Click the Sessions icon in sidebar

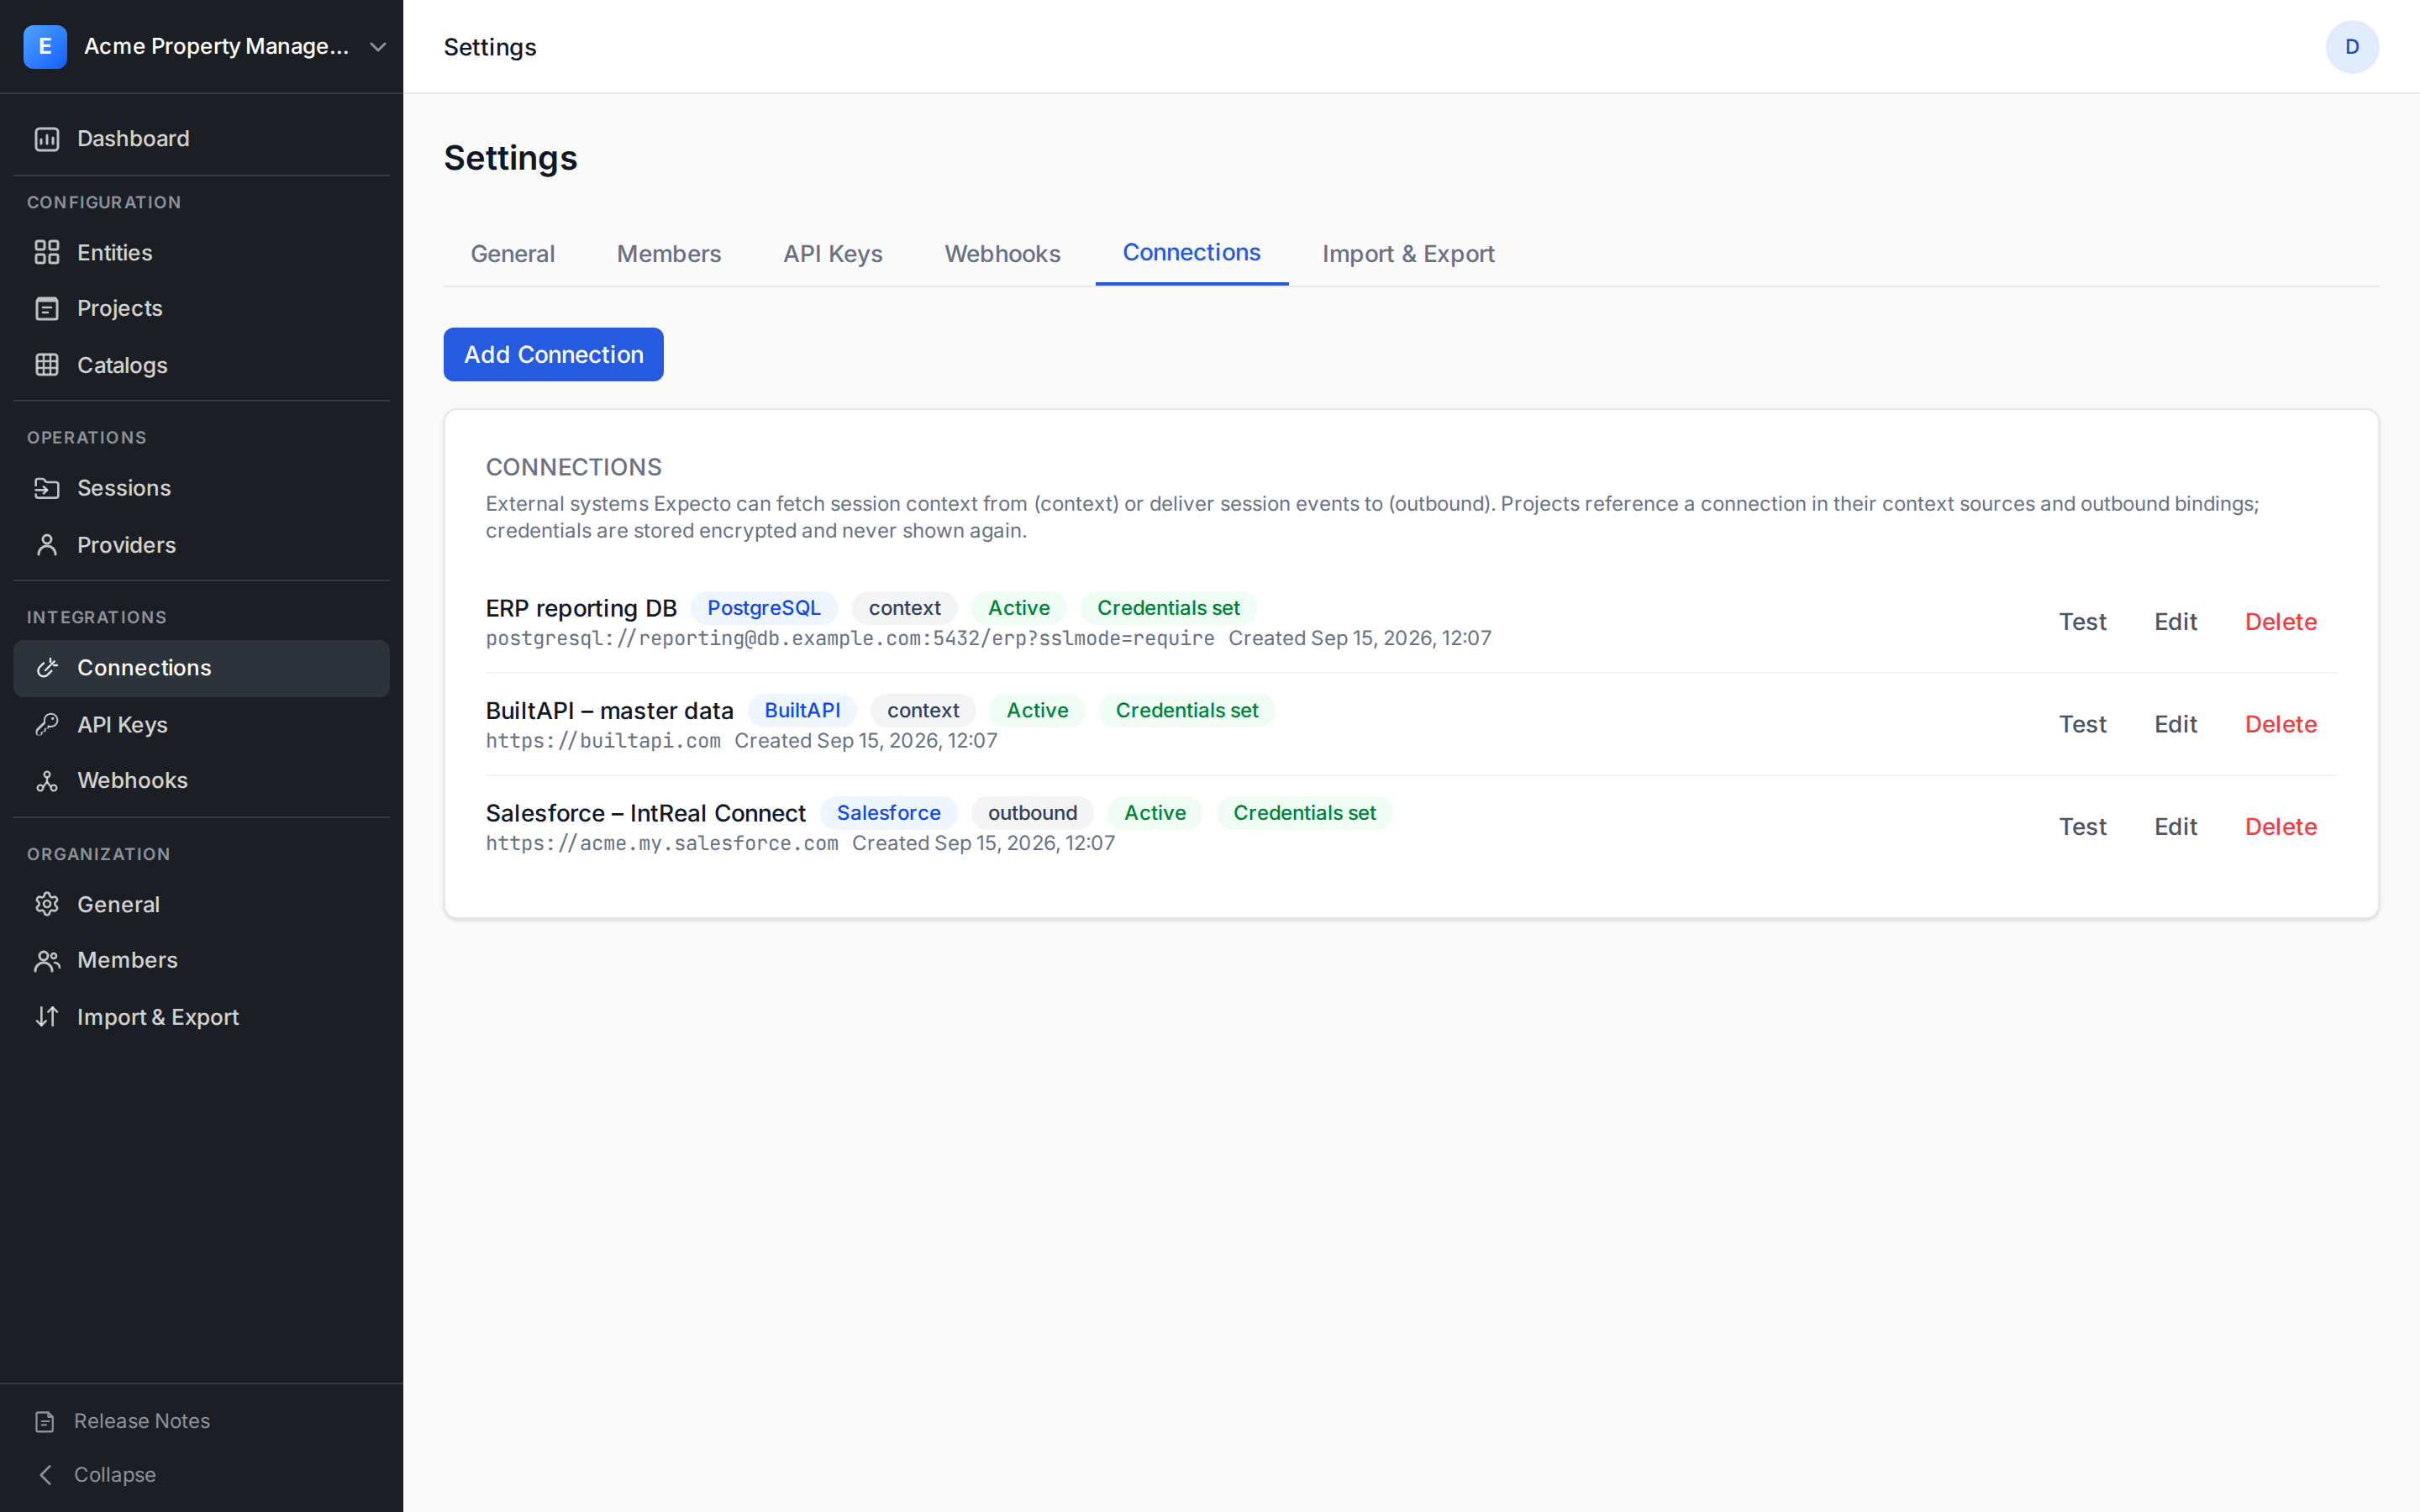47,488
